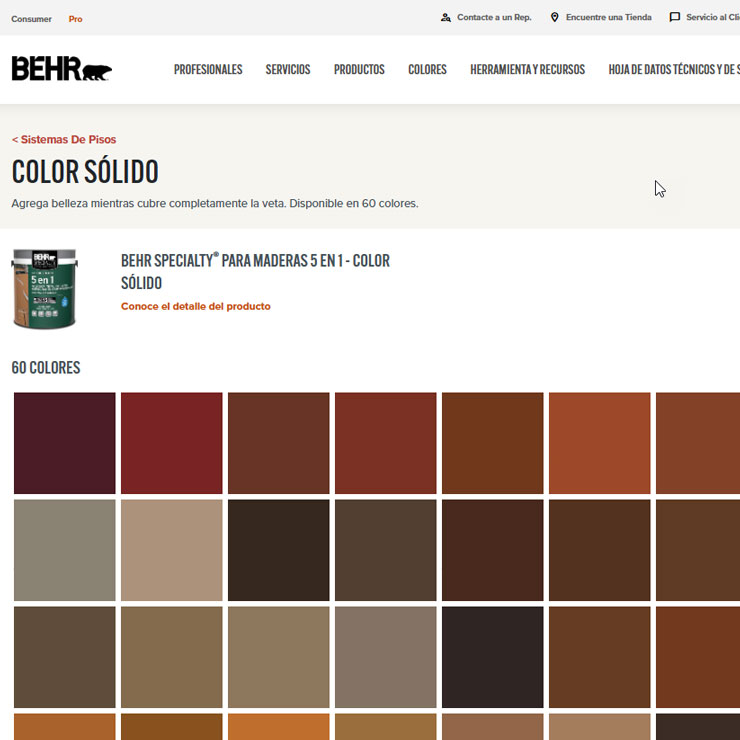Switch to the Consumer site
Screen dimensions: 740x740
point(31,19)
